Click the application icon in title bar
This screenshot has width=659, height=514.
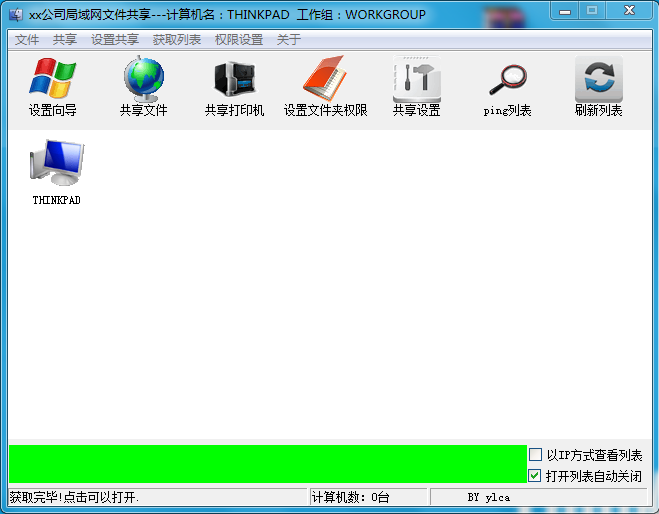pos(16,14)
